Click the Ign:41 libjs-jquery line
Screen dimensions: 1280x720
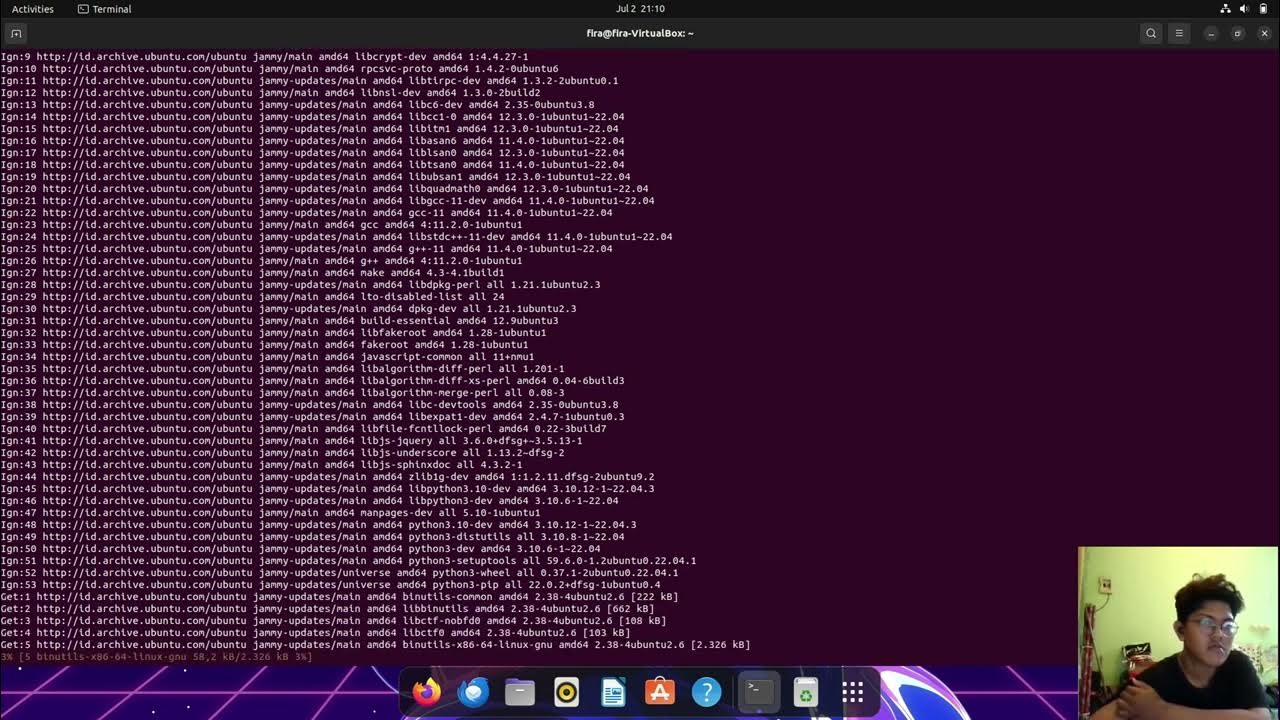pos(291,441)
